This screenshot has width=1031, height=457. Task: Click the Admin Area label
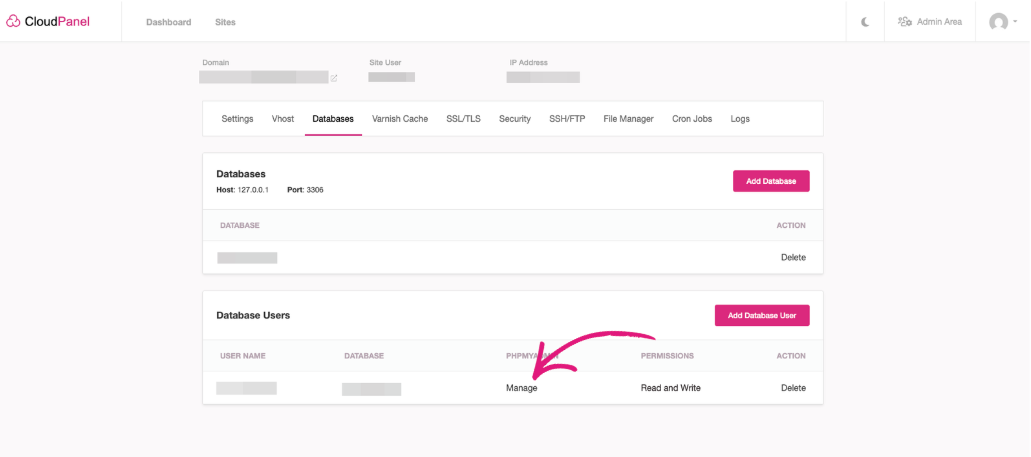click(x=939, y=22)
